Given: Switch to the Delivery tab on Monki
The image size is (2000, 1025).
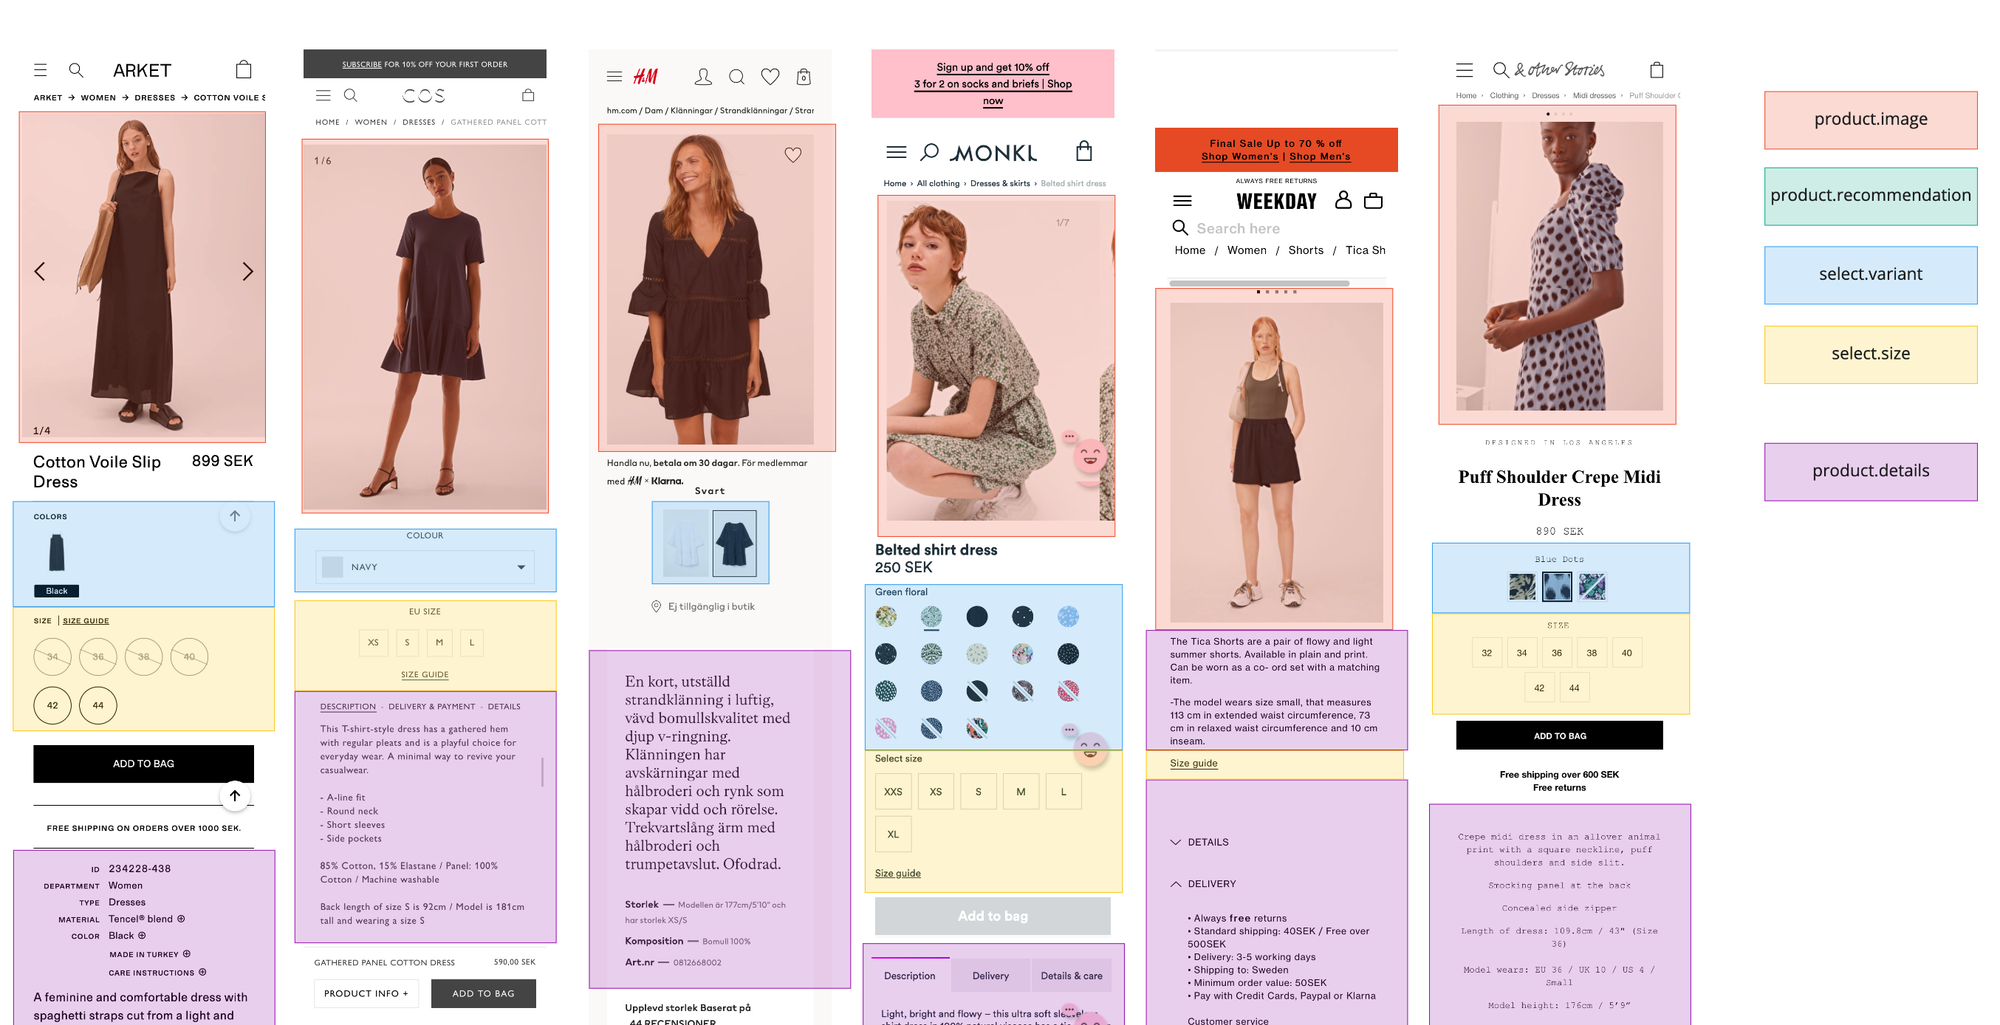Looking at the screenshot, I should (990, 975).
